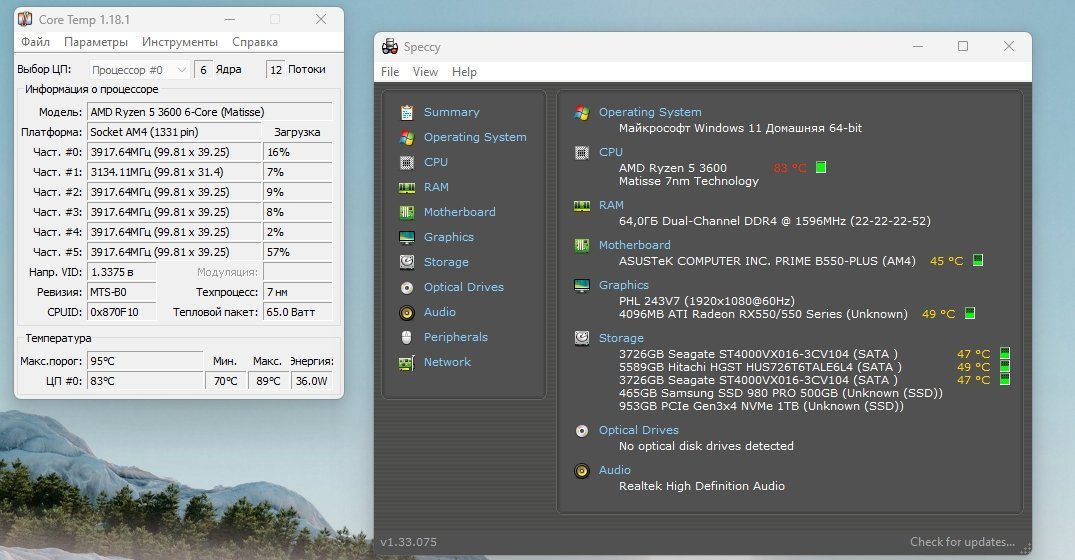This screenshot has height=560, width=1075.
Task: Click the red 83 °C CPU temperature reading
Action: coord(790,168)
